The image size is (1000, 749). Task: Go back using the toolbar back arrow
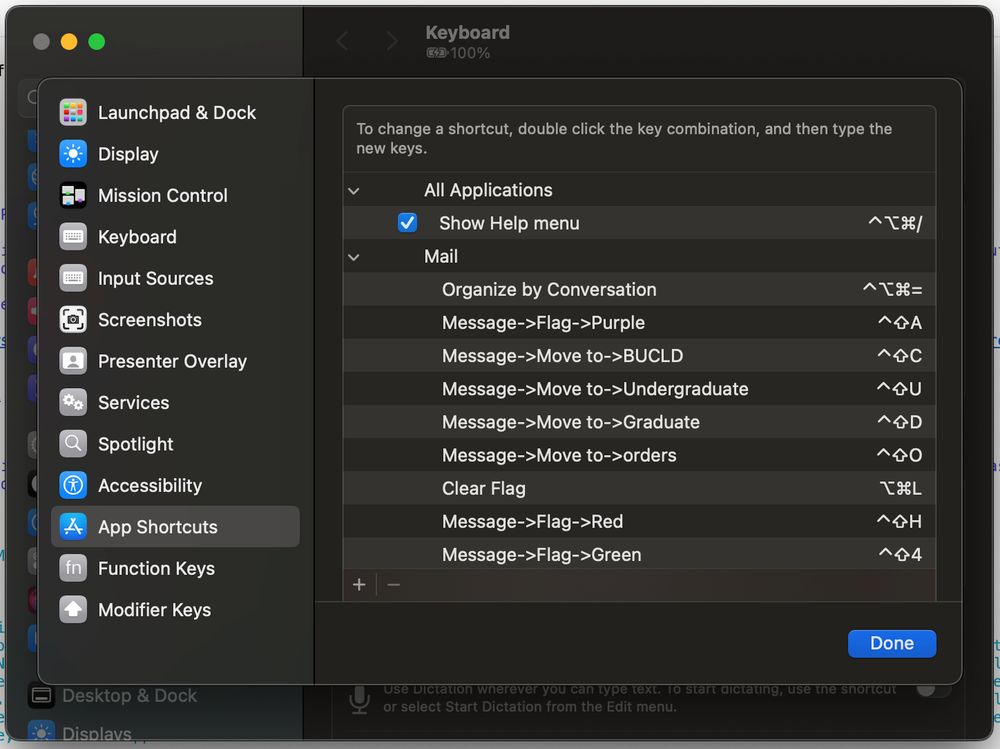coord(342,41)
